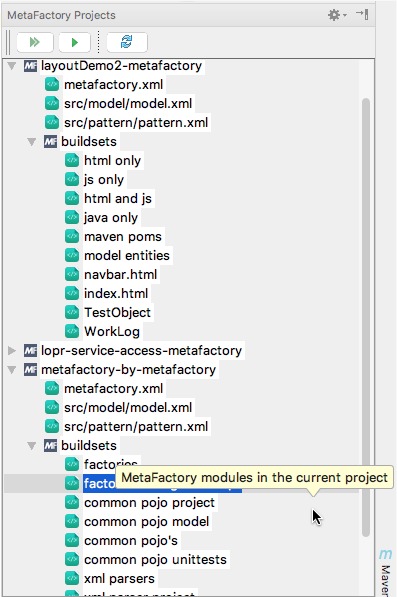This screenshot has width=397, height=597.
Task: Collapse buildsets under metafactory-by-metafactory
Action: tap(32, 446)
